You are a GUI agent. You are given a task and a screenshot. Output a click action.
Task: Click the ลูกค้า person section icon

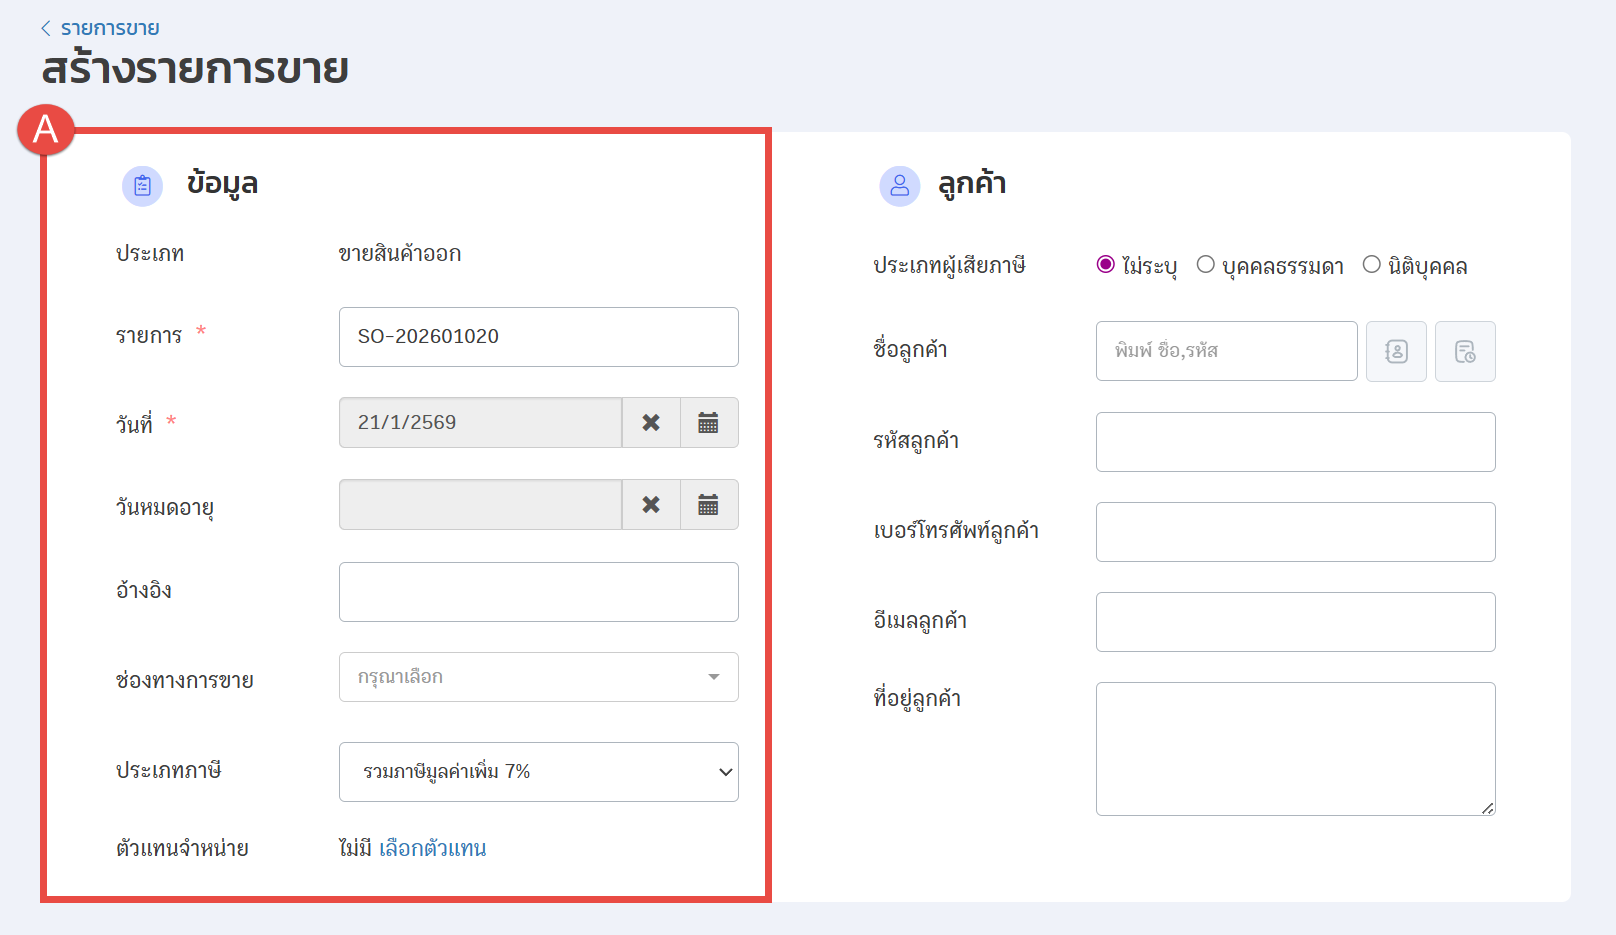[x=899, y=186]
